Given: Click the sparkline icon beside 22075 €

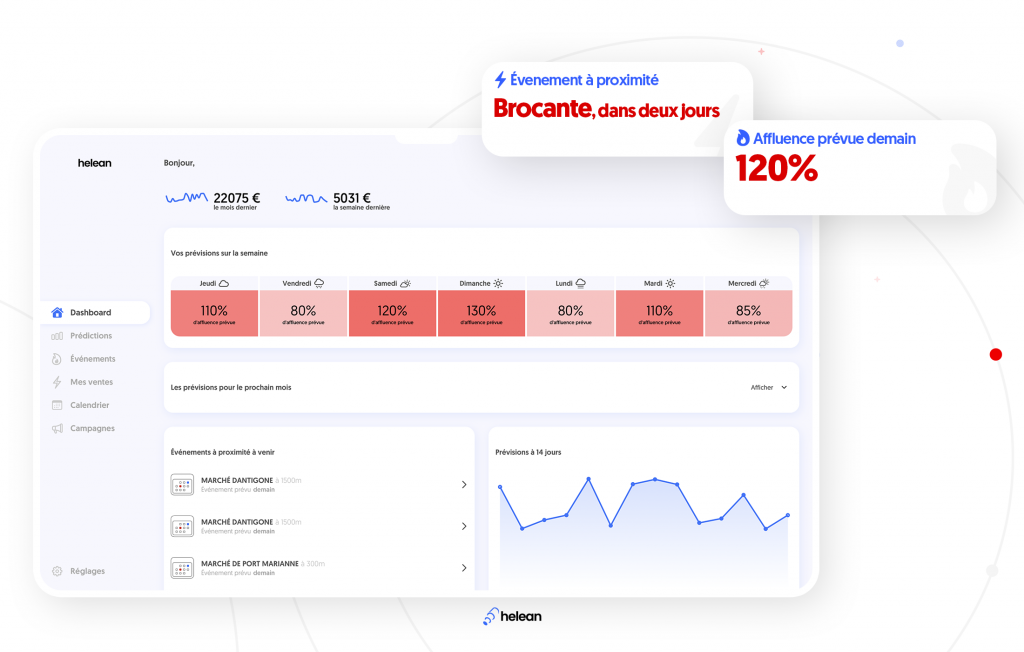Looking at the screenshot, I should click(185, 198).
